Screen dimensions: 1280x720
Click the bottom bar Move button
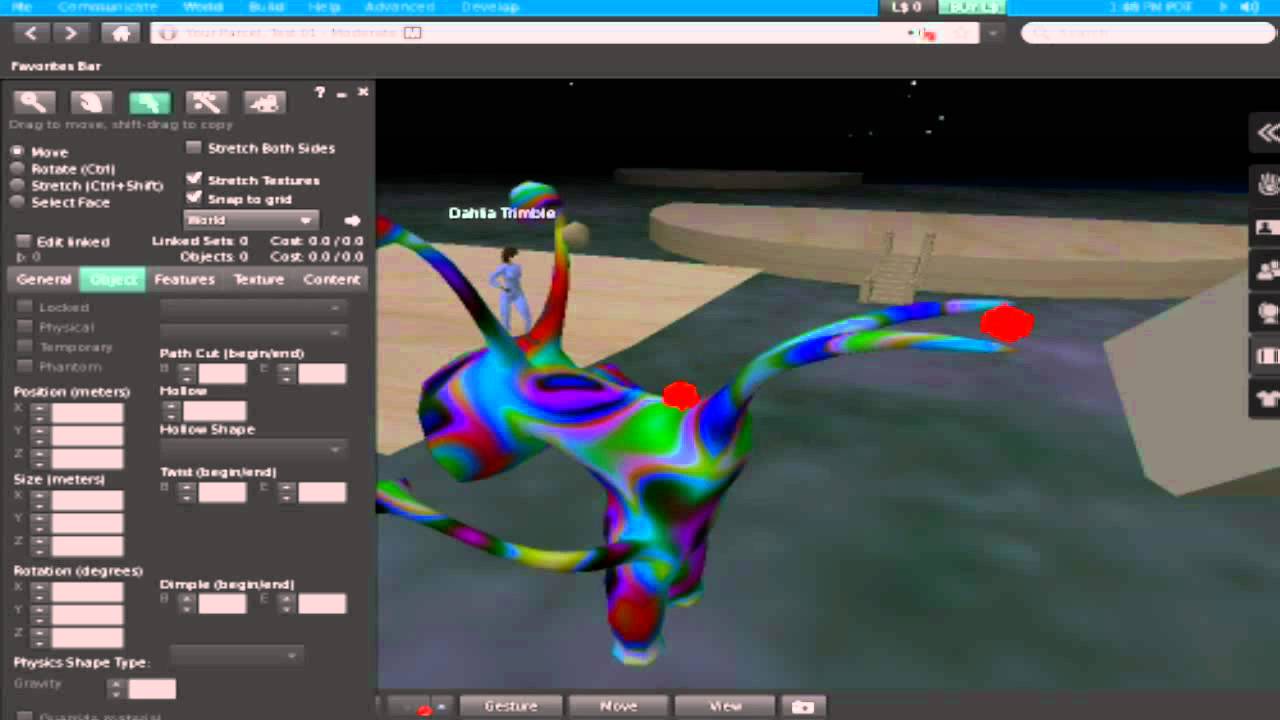[618, 706]
